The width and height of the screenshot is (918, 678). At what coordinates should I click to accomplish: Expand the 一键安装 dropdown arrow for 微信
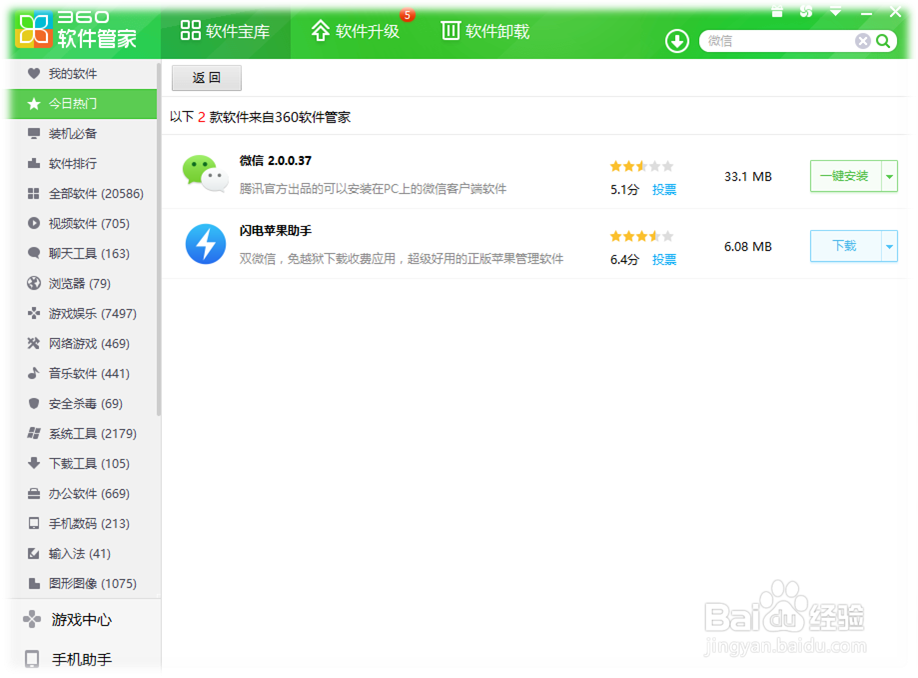click(889, 176)
